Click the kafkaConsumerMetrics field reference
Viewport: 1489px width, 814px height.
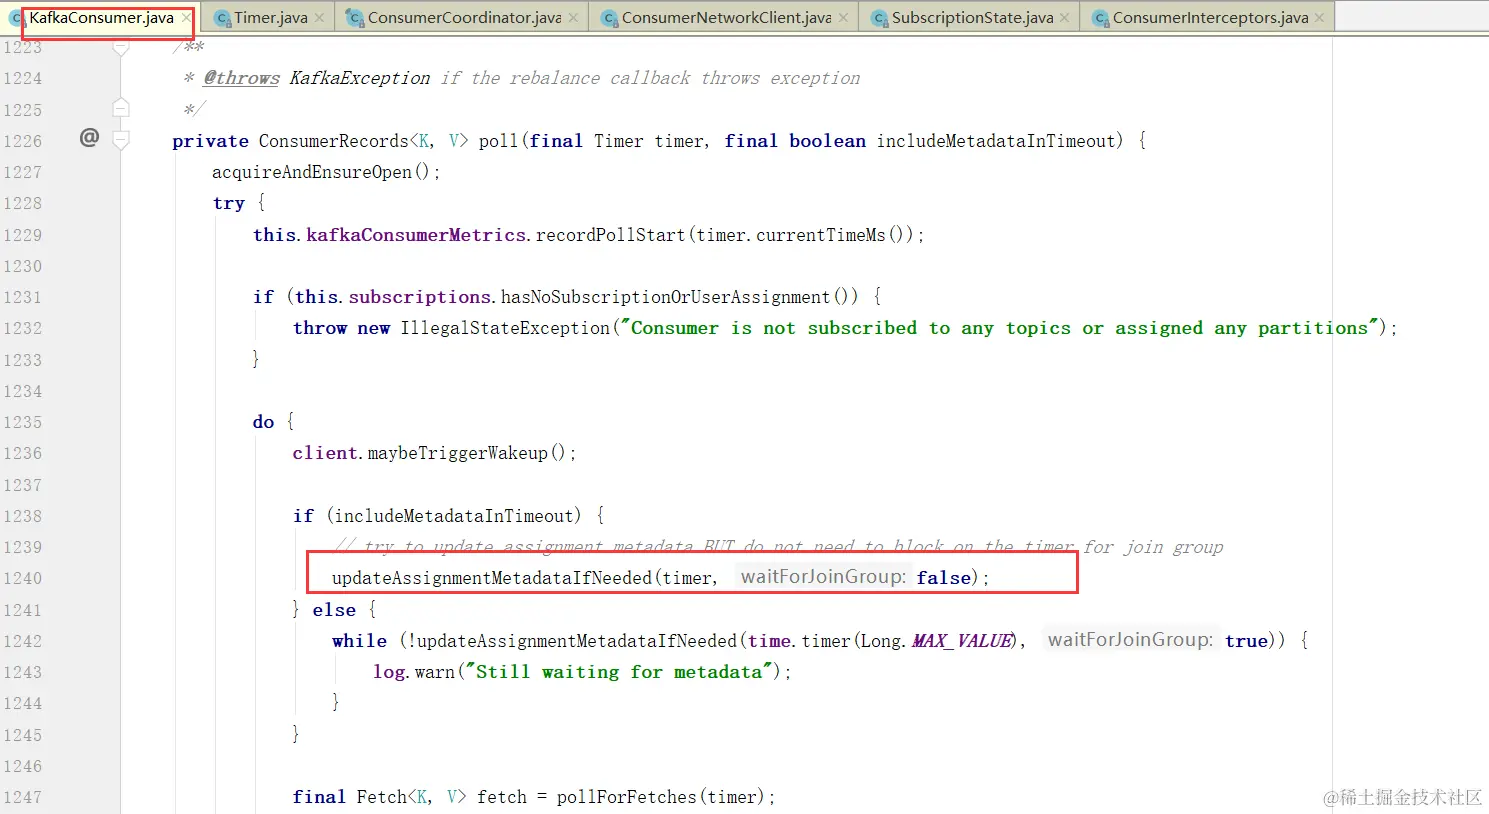click(416, 235)
